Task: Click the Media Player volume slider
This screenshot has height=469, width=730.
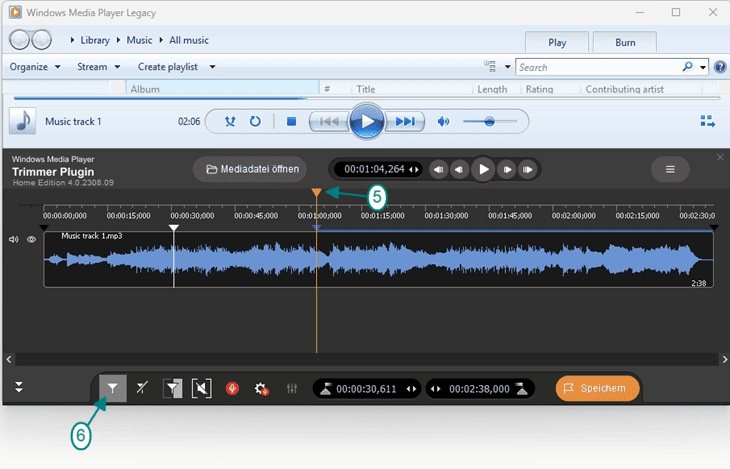Action: click(x=490, y=122)
